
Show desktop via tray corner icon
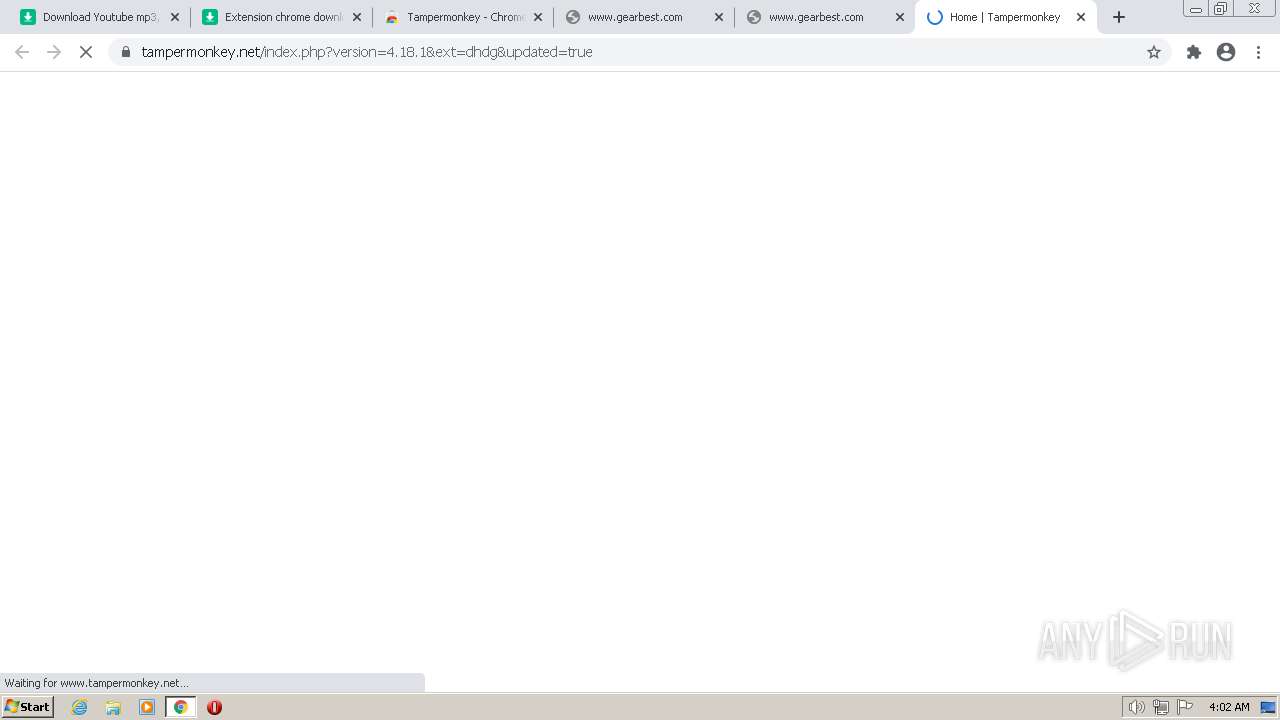point(1268,707)
